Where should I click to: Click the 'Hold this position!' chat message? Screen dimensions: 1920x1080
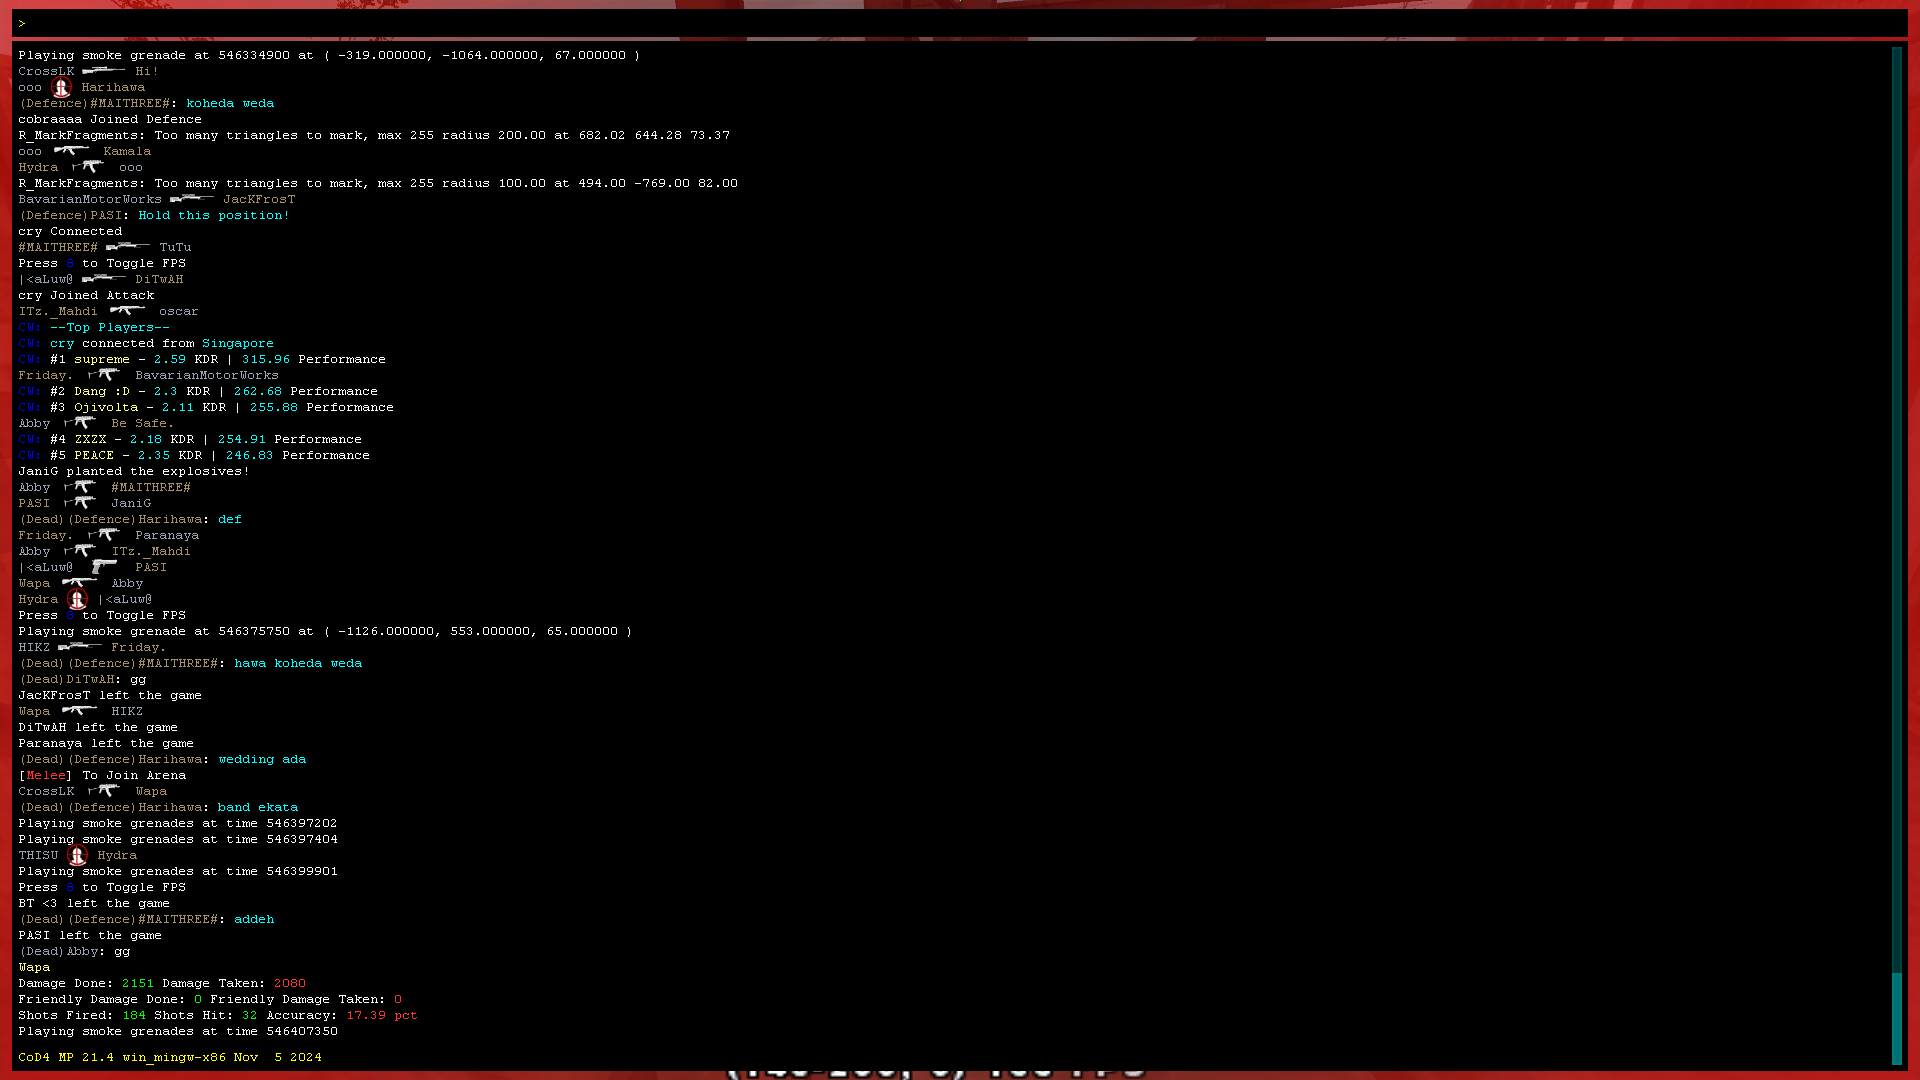[213, 215]
